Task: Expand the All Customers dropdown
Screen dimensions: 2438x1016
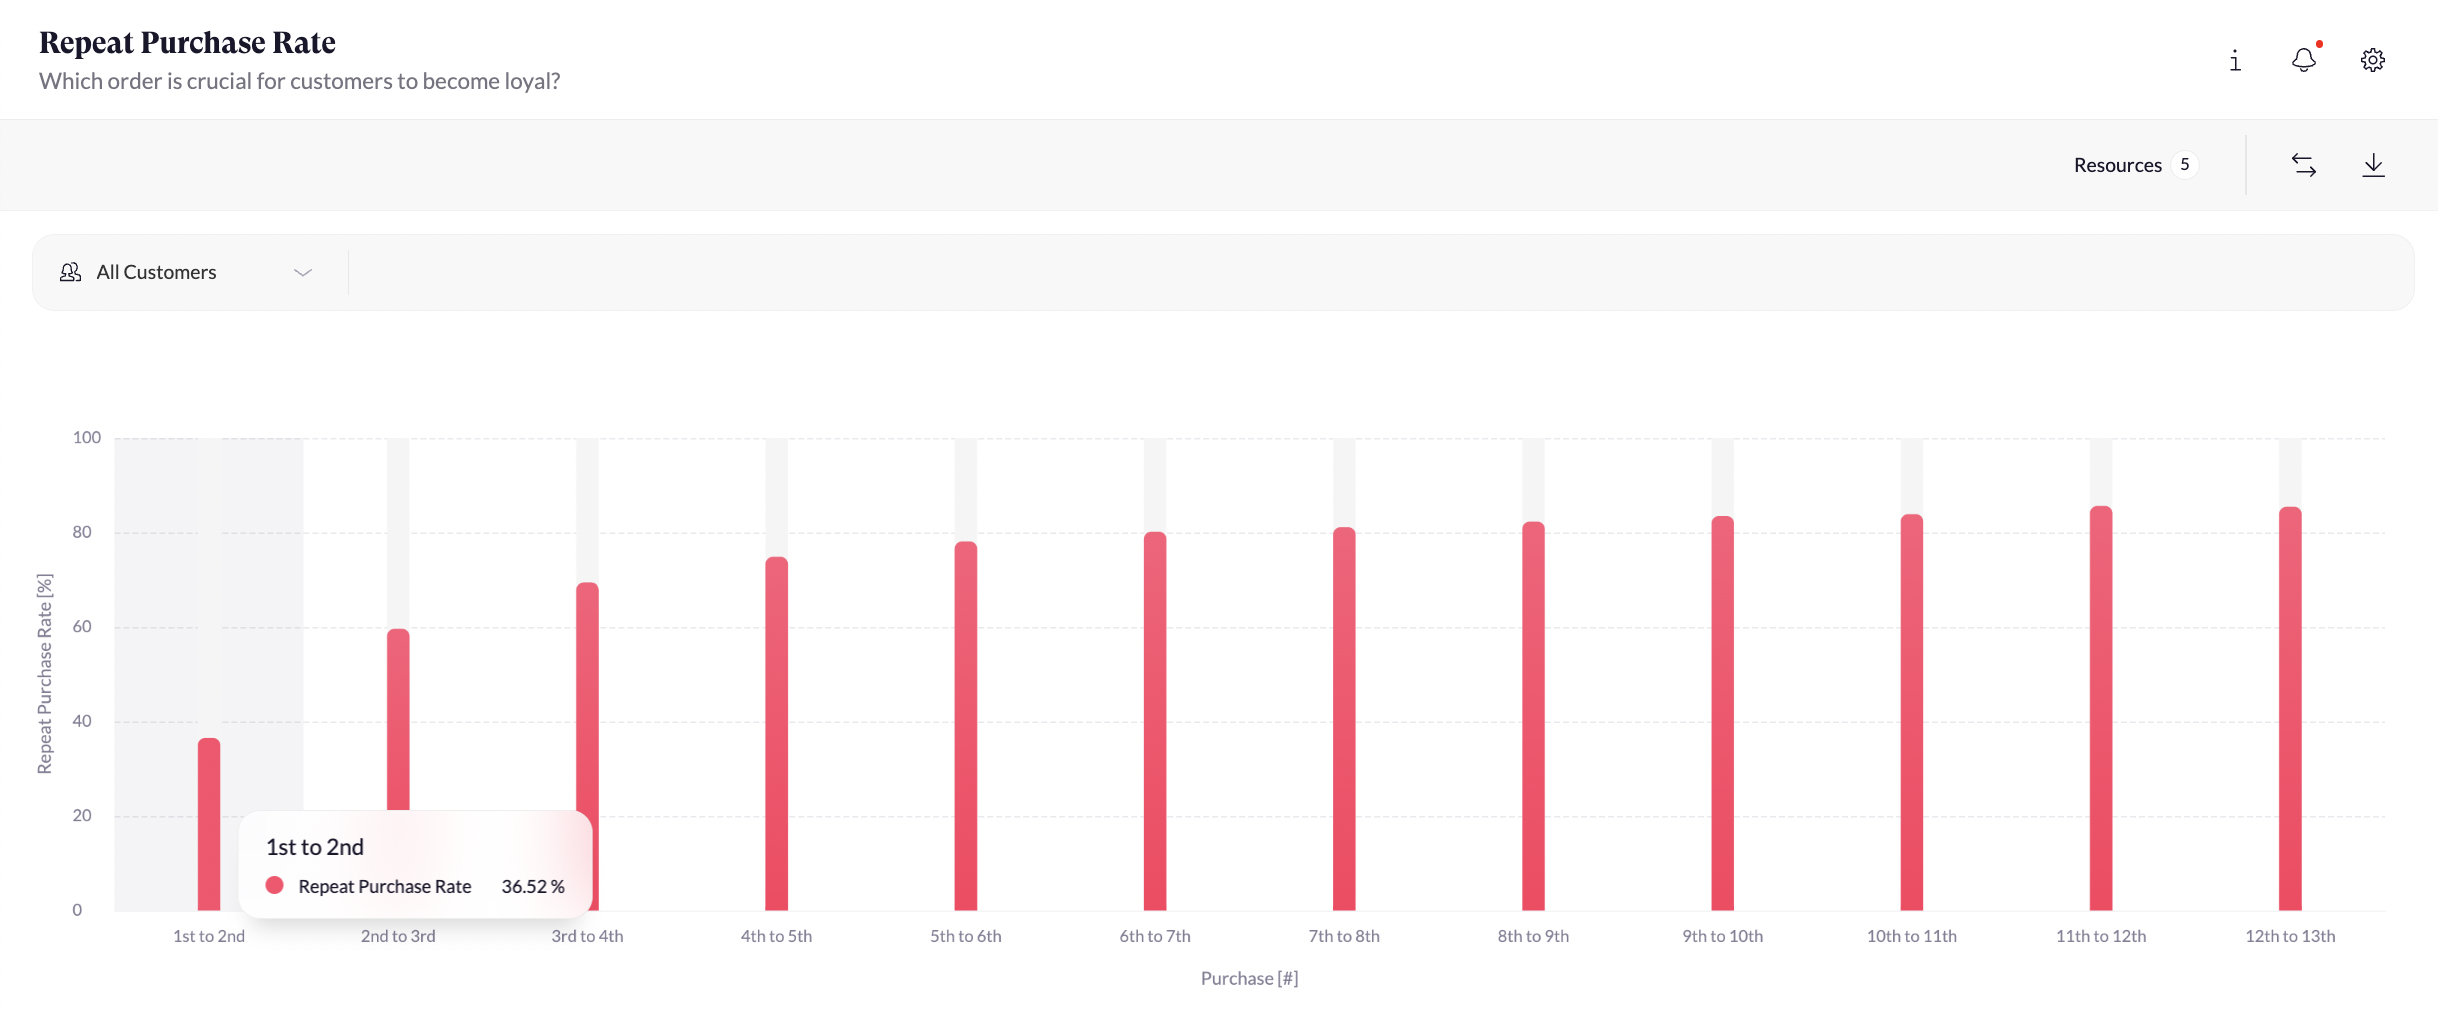Action: click(157, 272)
